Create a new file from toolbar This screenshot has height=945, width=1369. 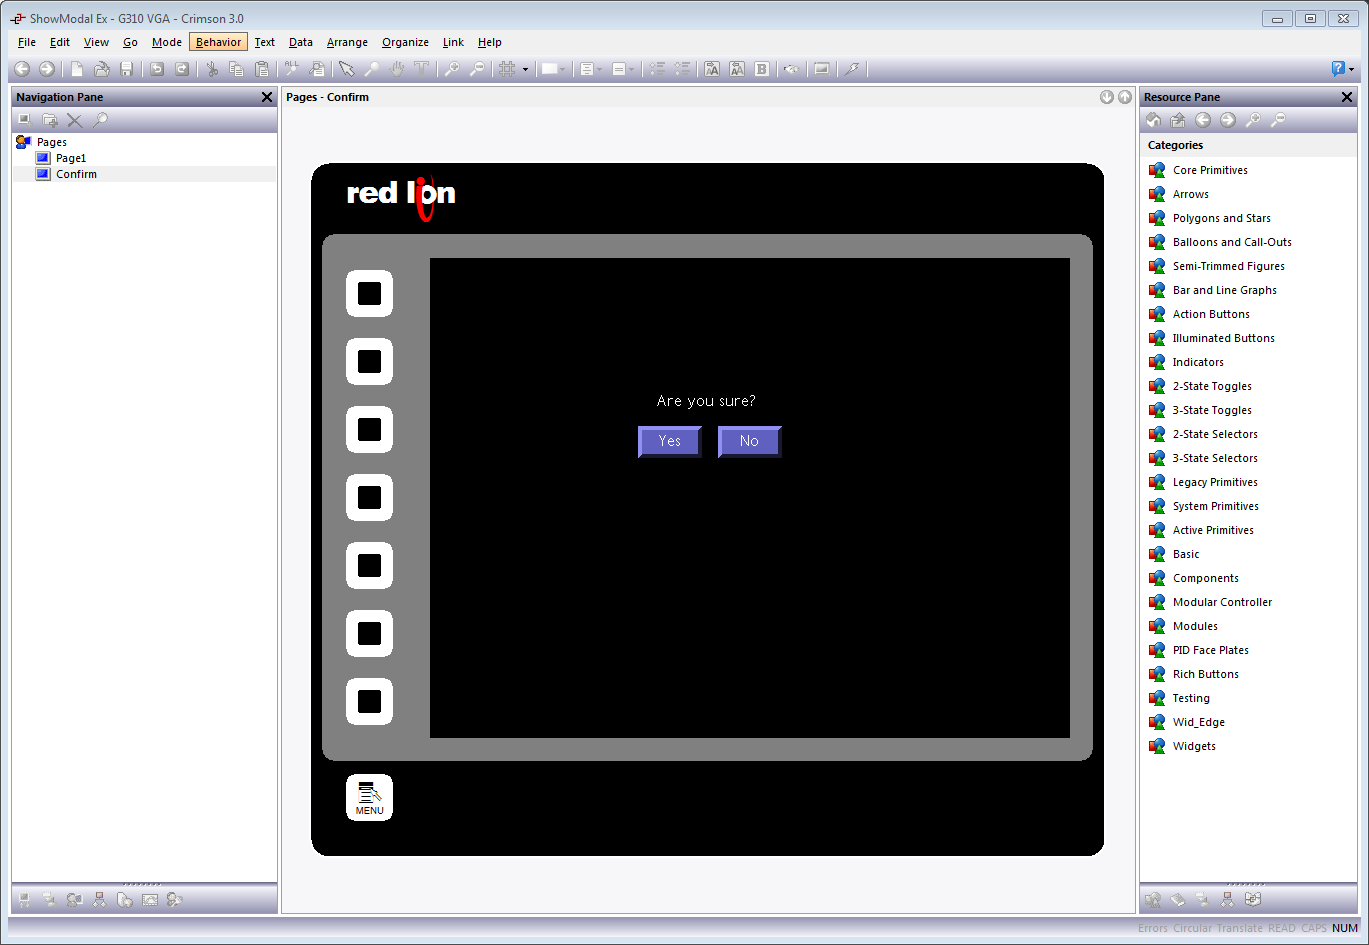77,69
